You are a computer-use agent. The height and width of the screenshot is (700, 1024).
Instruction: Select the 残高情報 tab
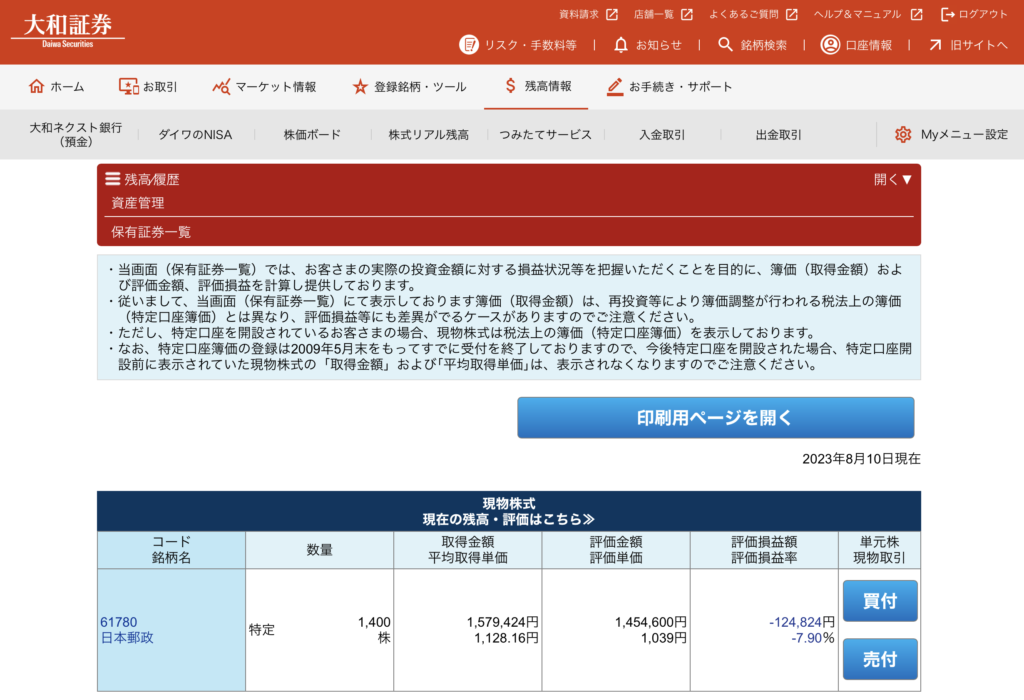tap(536, 86)
